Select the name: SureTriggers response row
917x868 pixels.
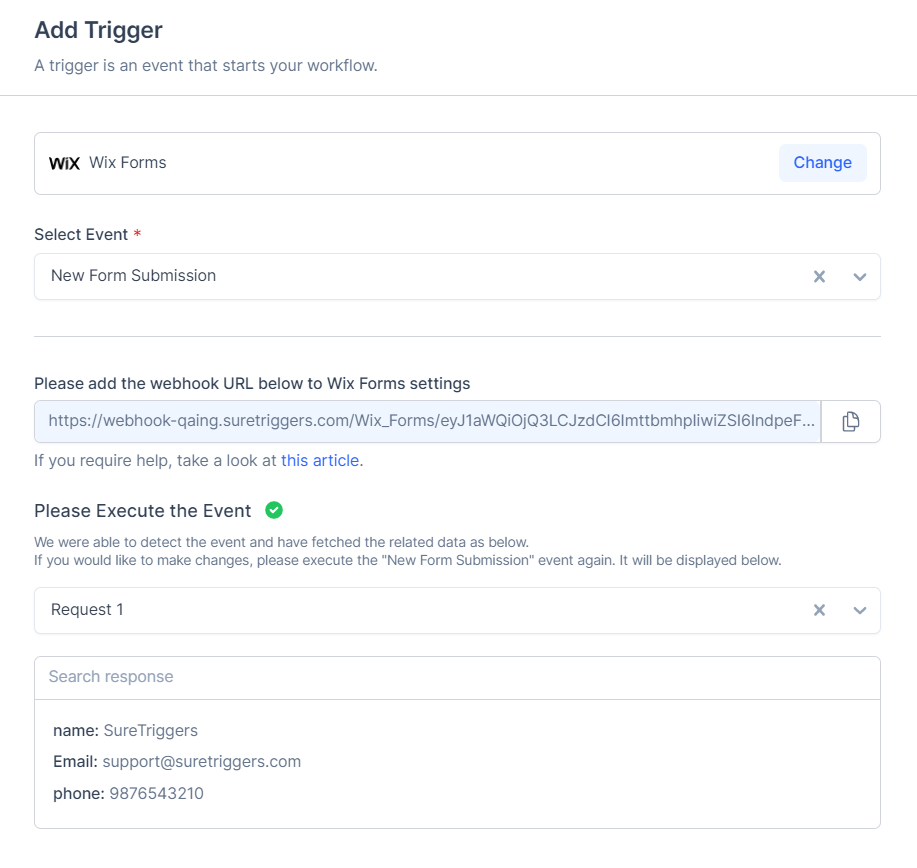(x=125, y=731)
